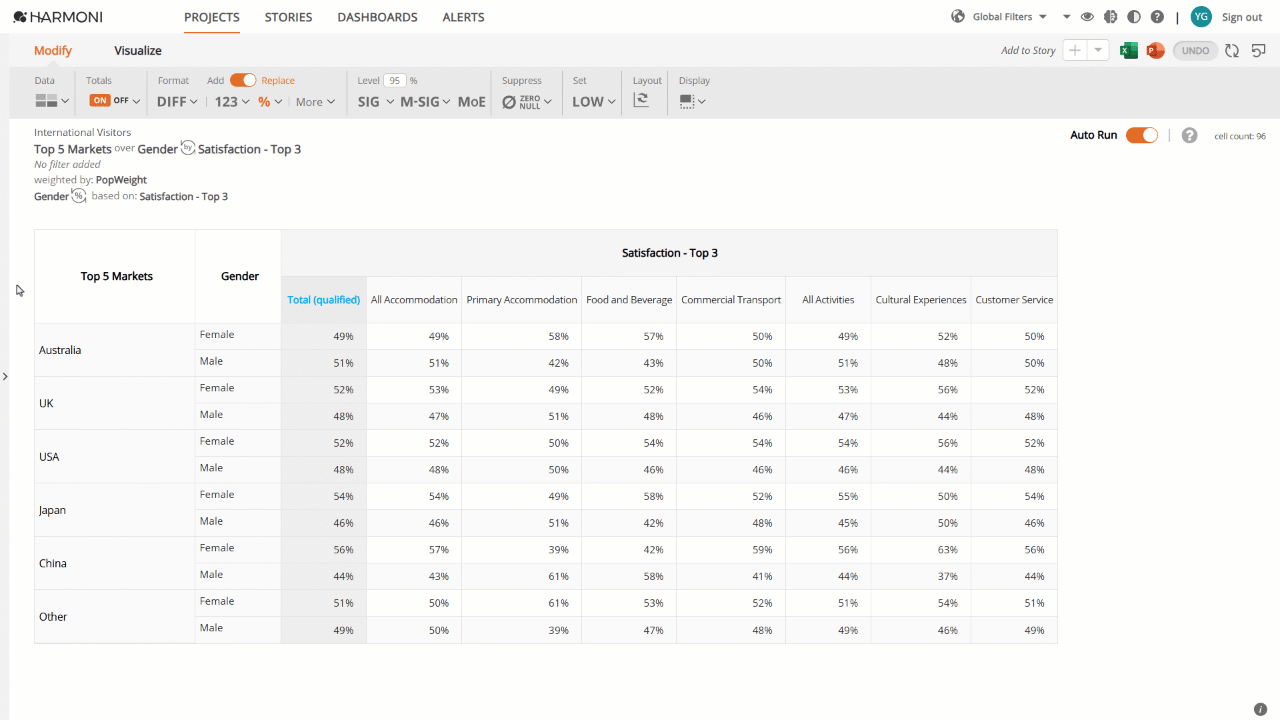Expand the DIFF format dropdown
This screenshot has height=720, width=1280.
[x=178, y=102]
